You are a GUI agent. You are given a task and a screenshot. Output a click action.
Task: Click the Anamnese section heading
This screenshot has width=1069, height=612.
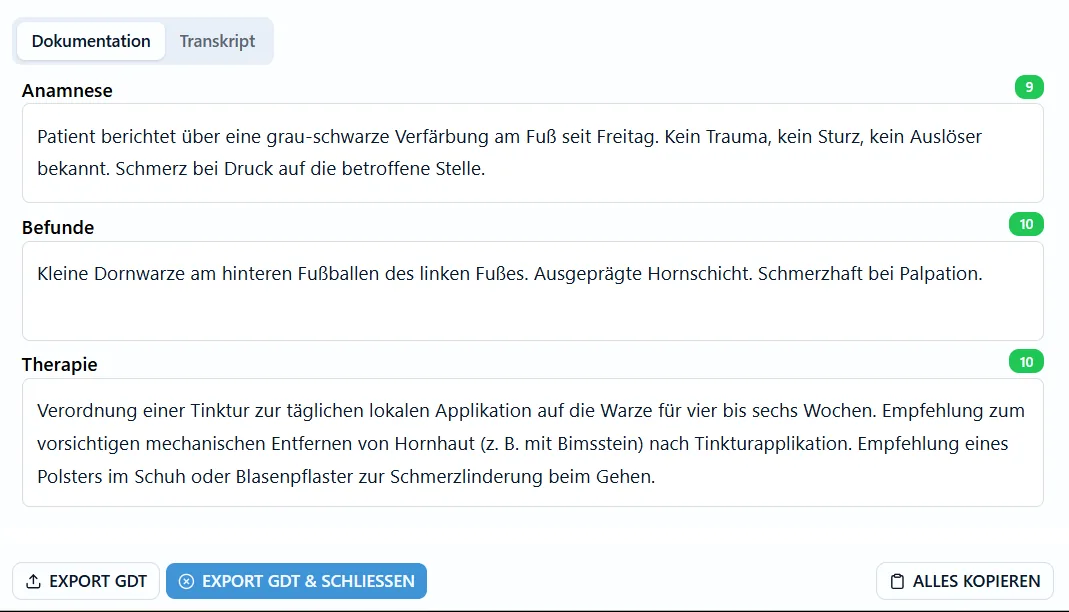pyautogui.click(x=67, y=91)
